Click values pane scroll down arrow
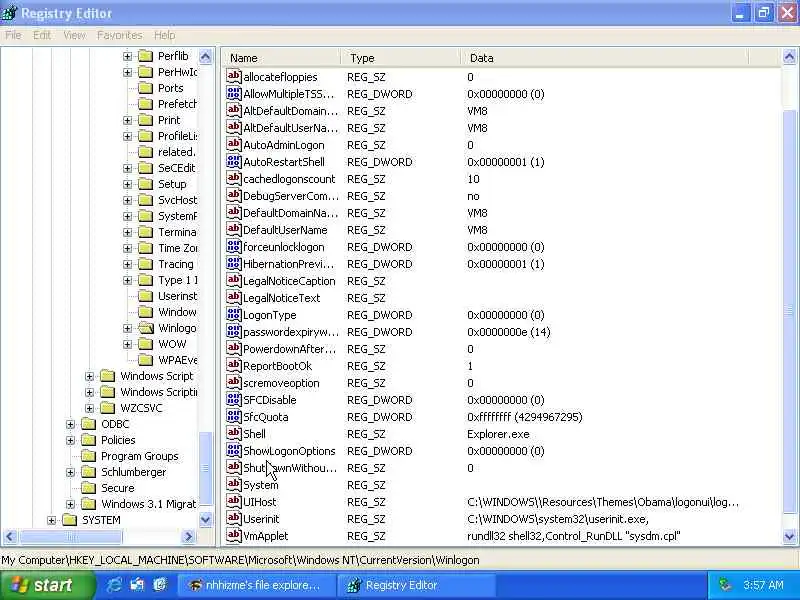 pos(789,536)
